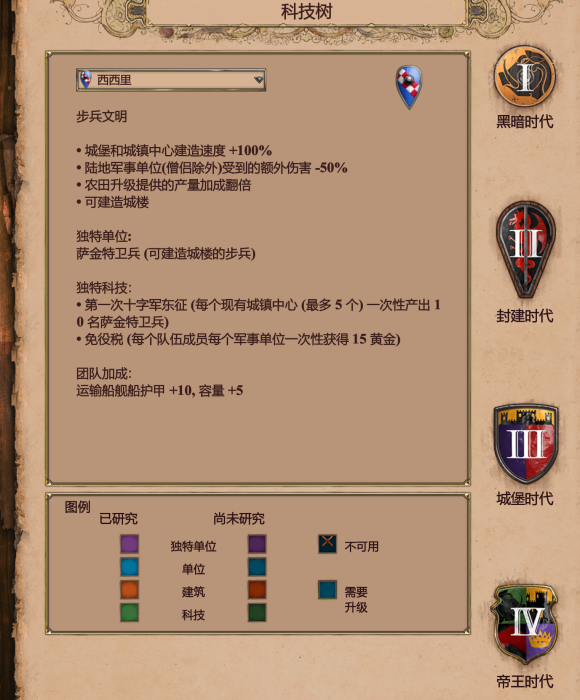The width and height of the screenshot is (580, 700).
Task: Click the 科技树 title banner
Action: coord(307,12)
